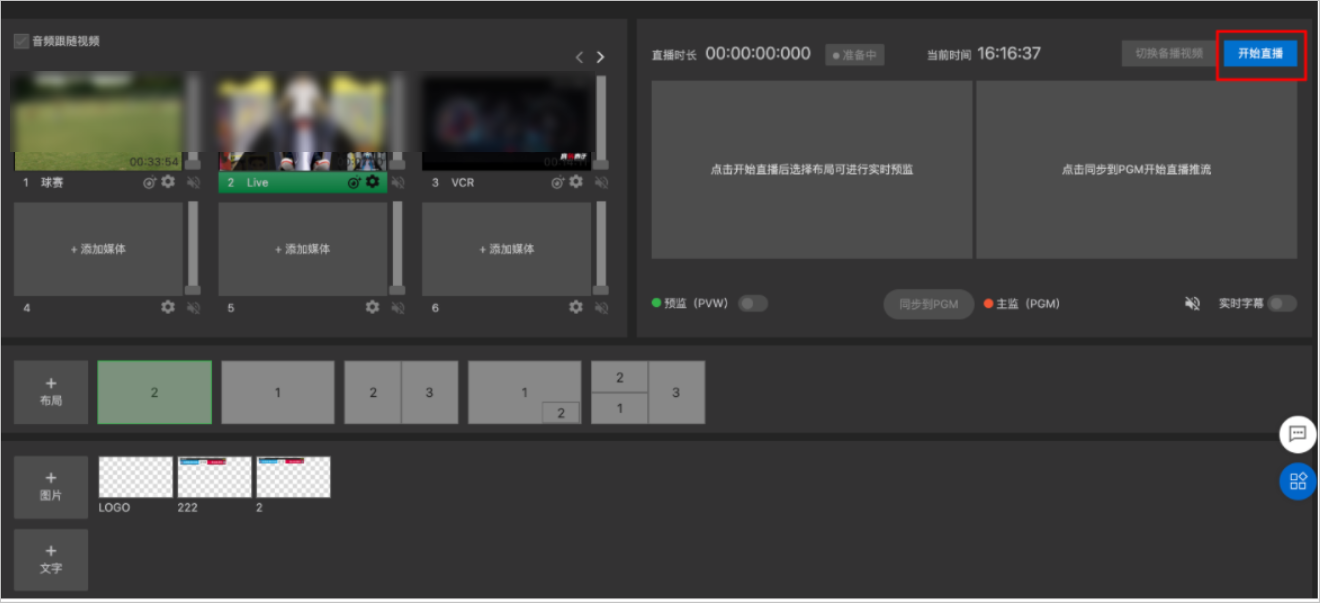
Task: Toggle mute icon for slot 5
Action: click(x=398, y=308)
